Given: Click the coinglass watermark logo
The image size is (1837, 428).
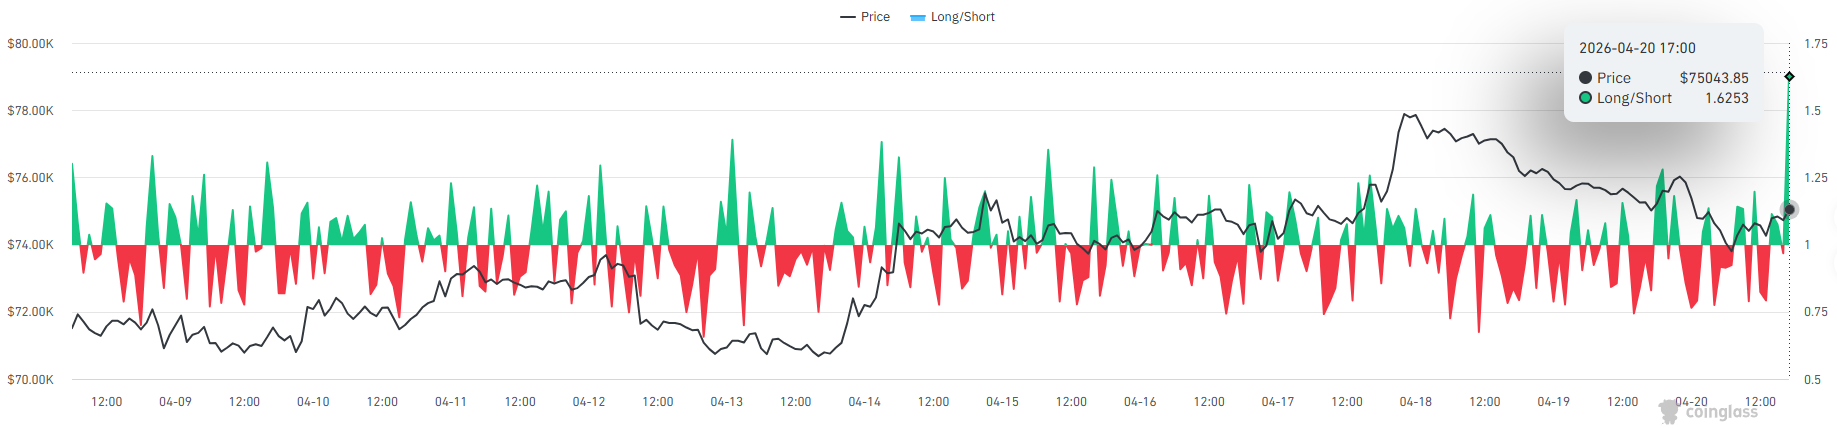Looking at the screenshot, I should click(x=1708, y=412).
